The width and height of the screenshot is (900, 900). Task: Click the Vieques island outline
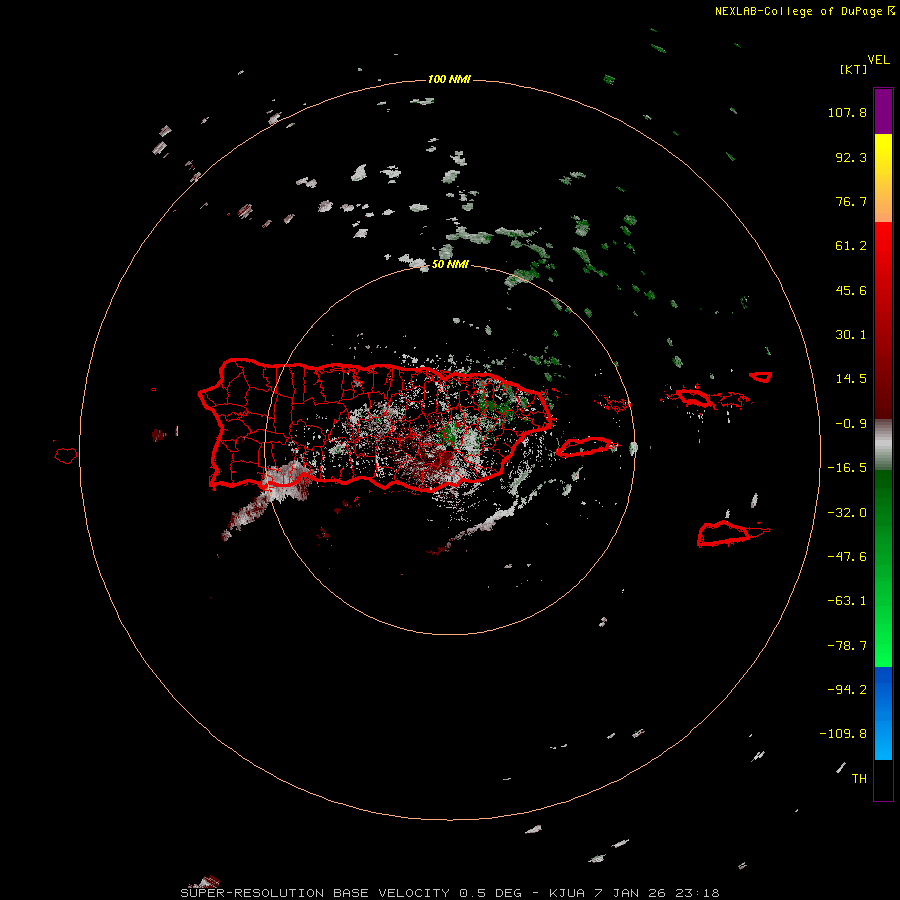[587, 447]
